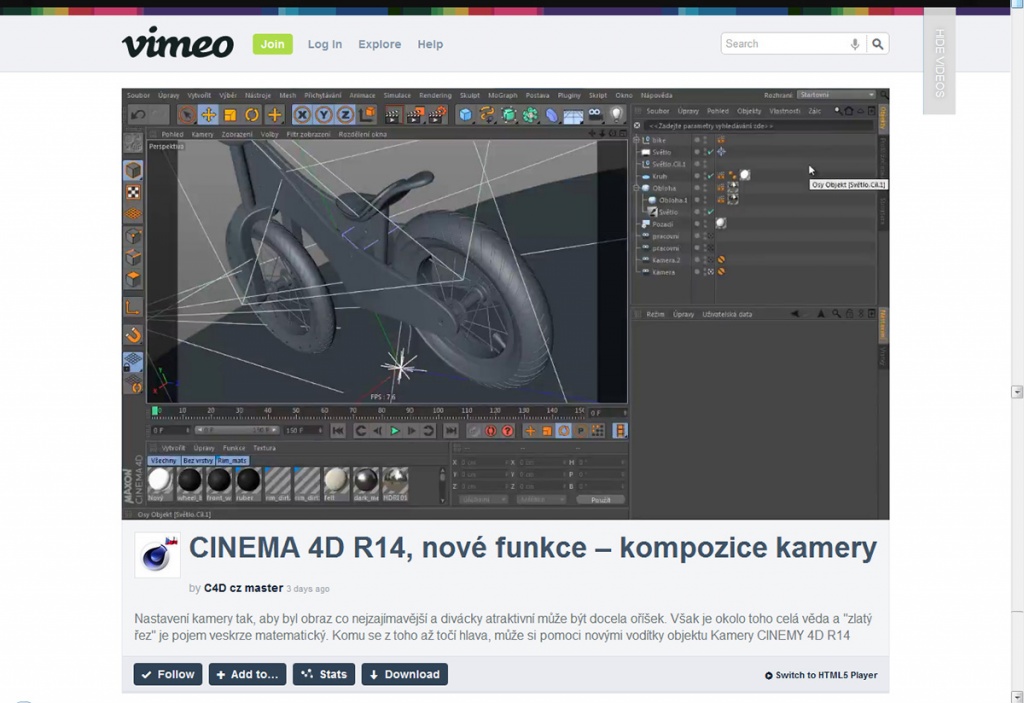The image size is (1024, 703).
Task: Add a light using the bulb icon
Action: tap(616, 115)
